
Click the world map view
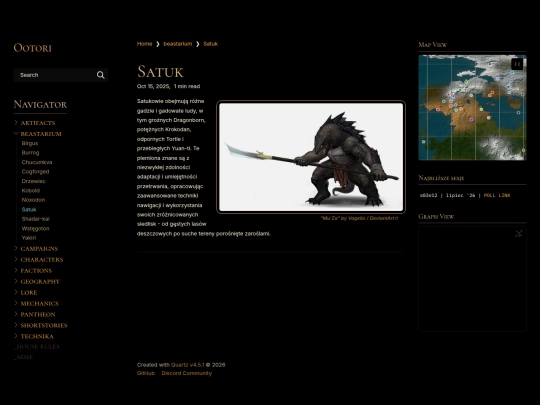click(472, 107)
